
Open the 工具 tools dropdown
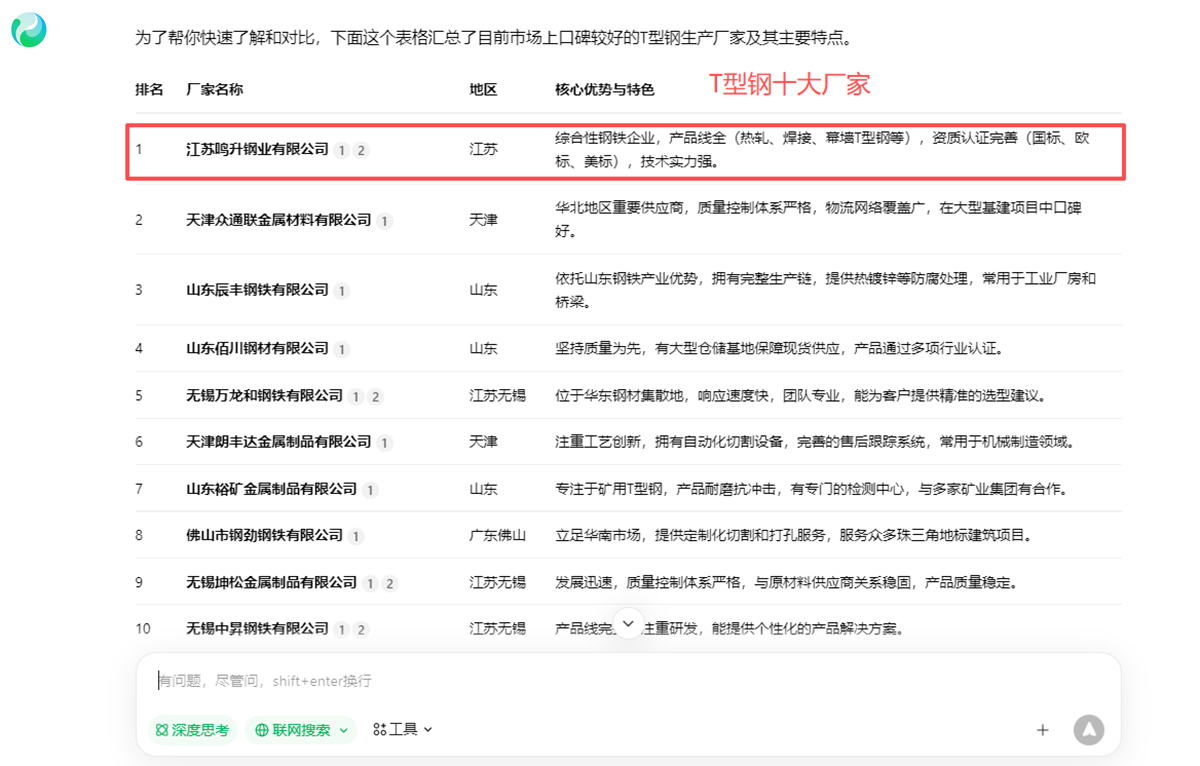click(x=402, y=730)
